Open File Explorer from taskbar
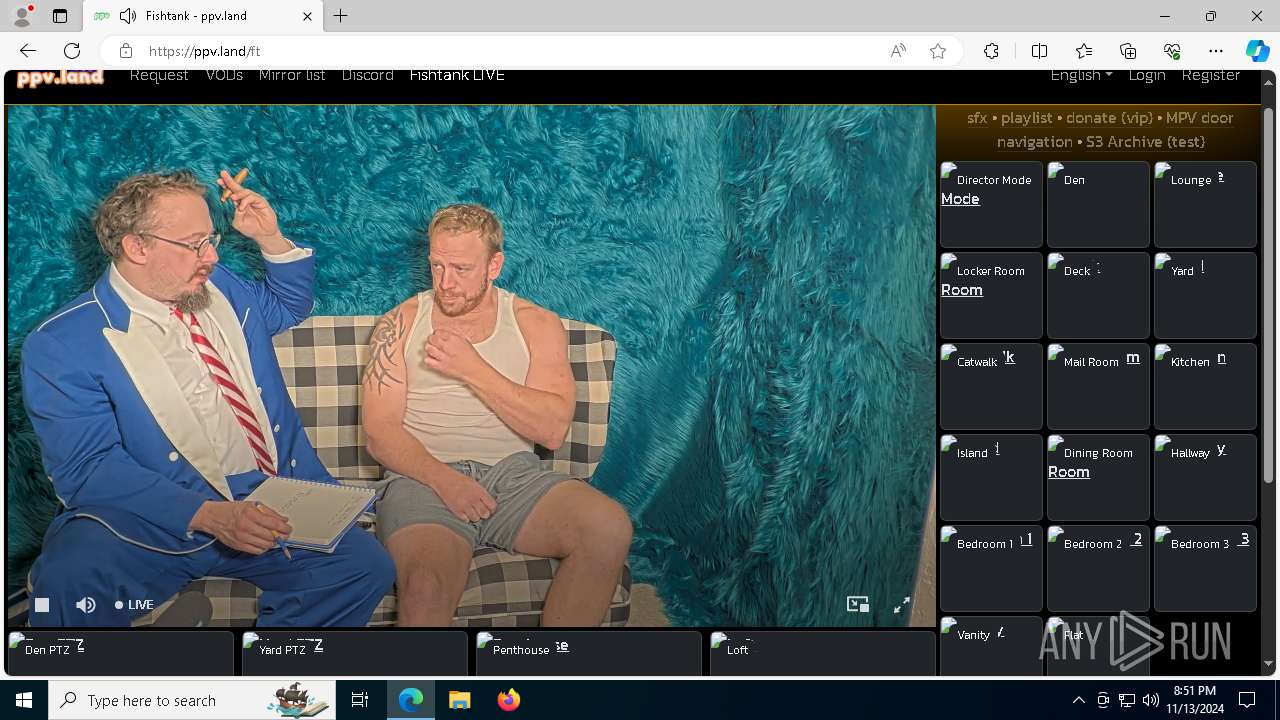 459,700
